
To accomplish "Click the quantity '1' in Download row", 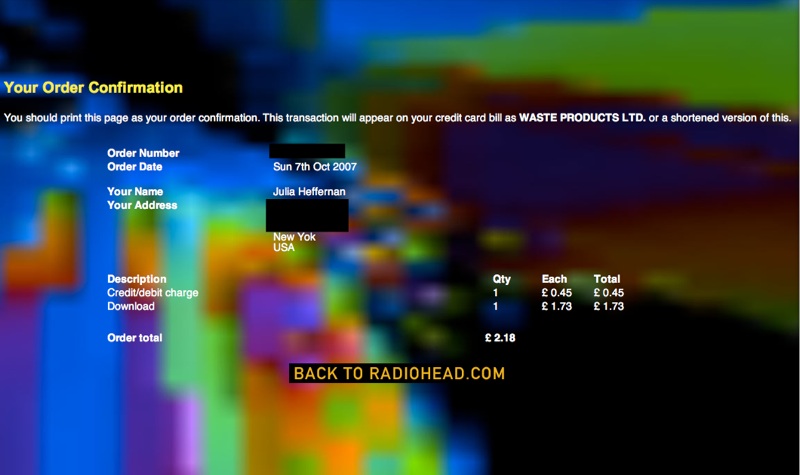I will [495, 306].
